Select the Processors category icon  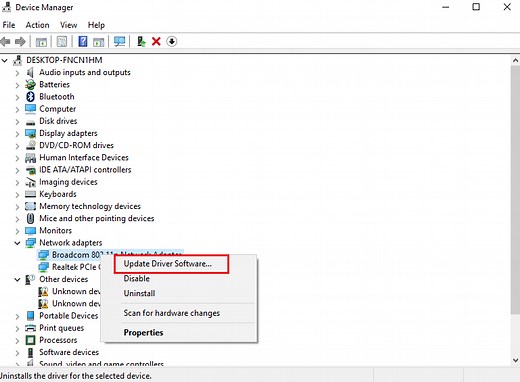30,340
